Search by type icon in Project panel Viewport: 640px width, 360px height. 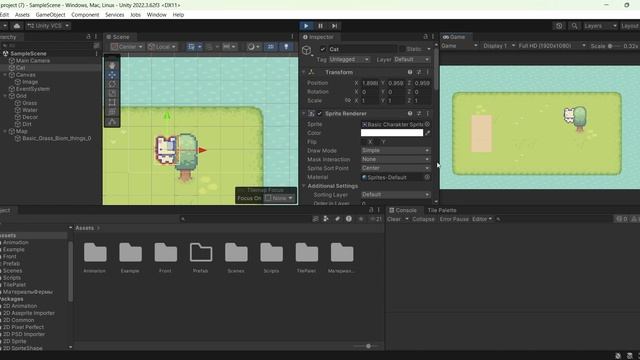pos(325,219)
